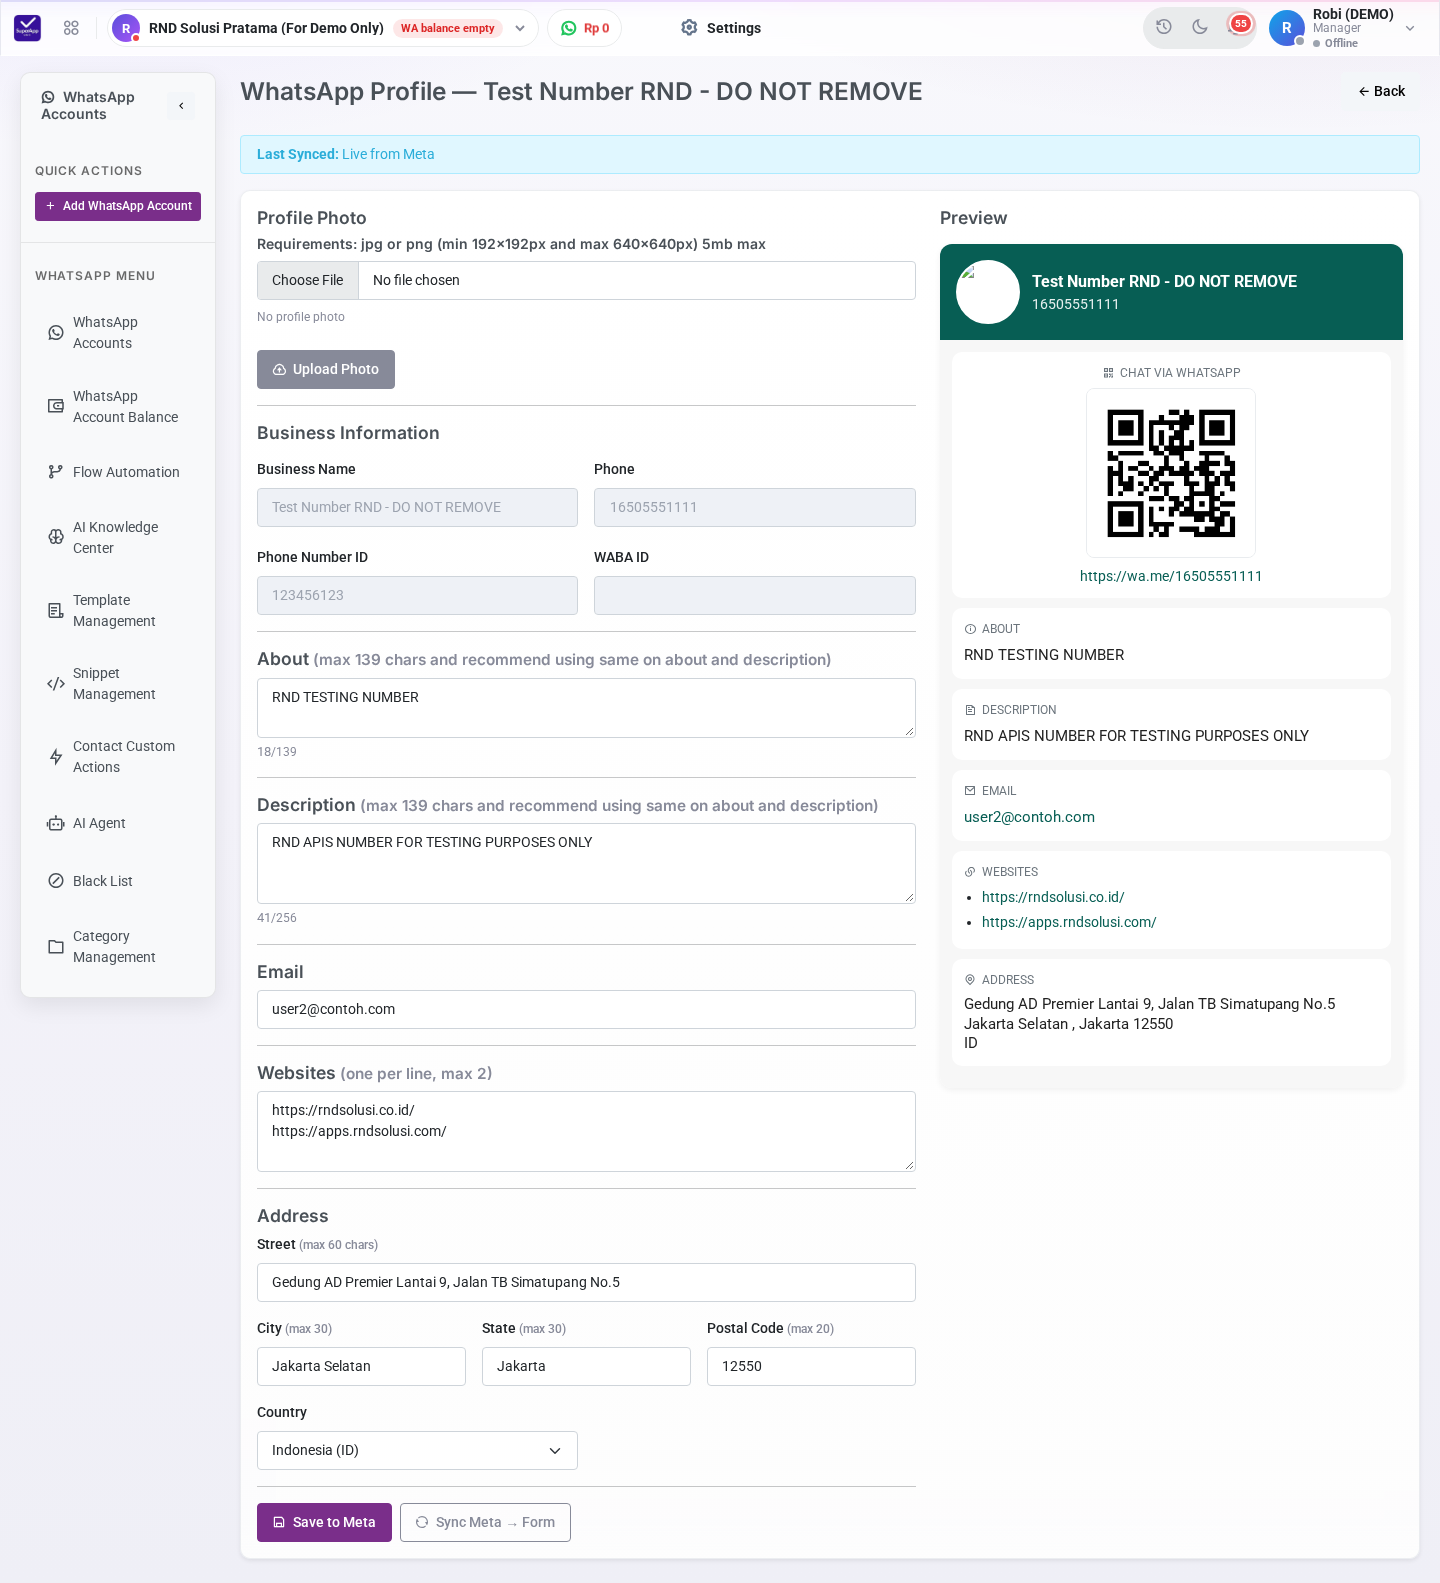Screen dimensions: 1440x1583
Task: Click the user2@contoh.com email link in preview
Action: [1029, 817]
